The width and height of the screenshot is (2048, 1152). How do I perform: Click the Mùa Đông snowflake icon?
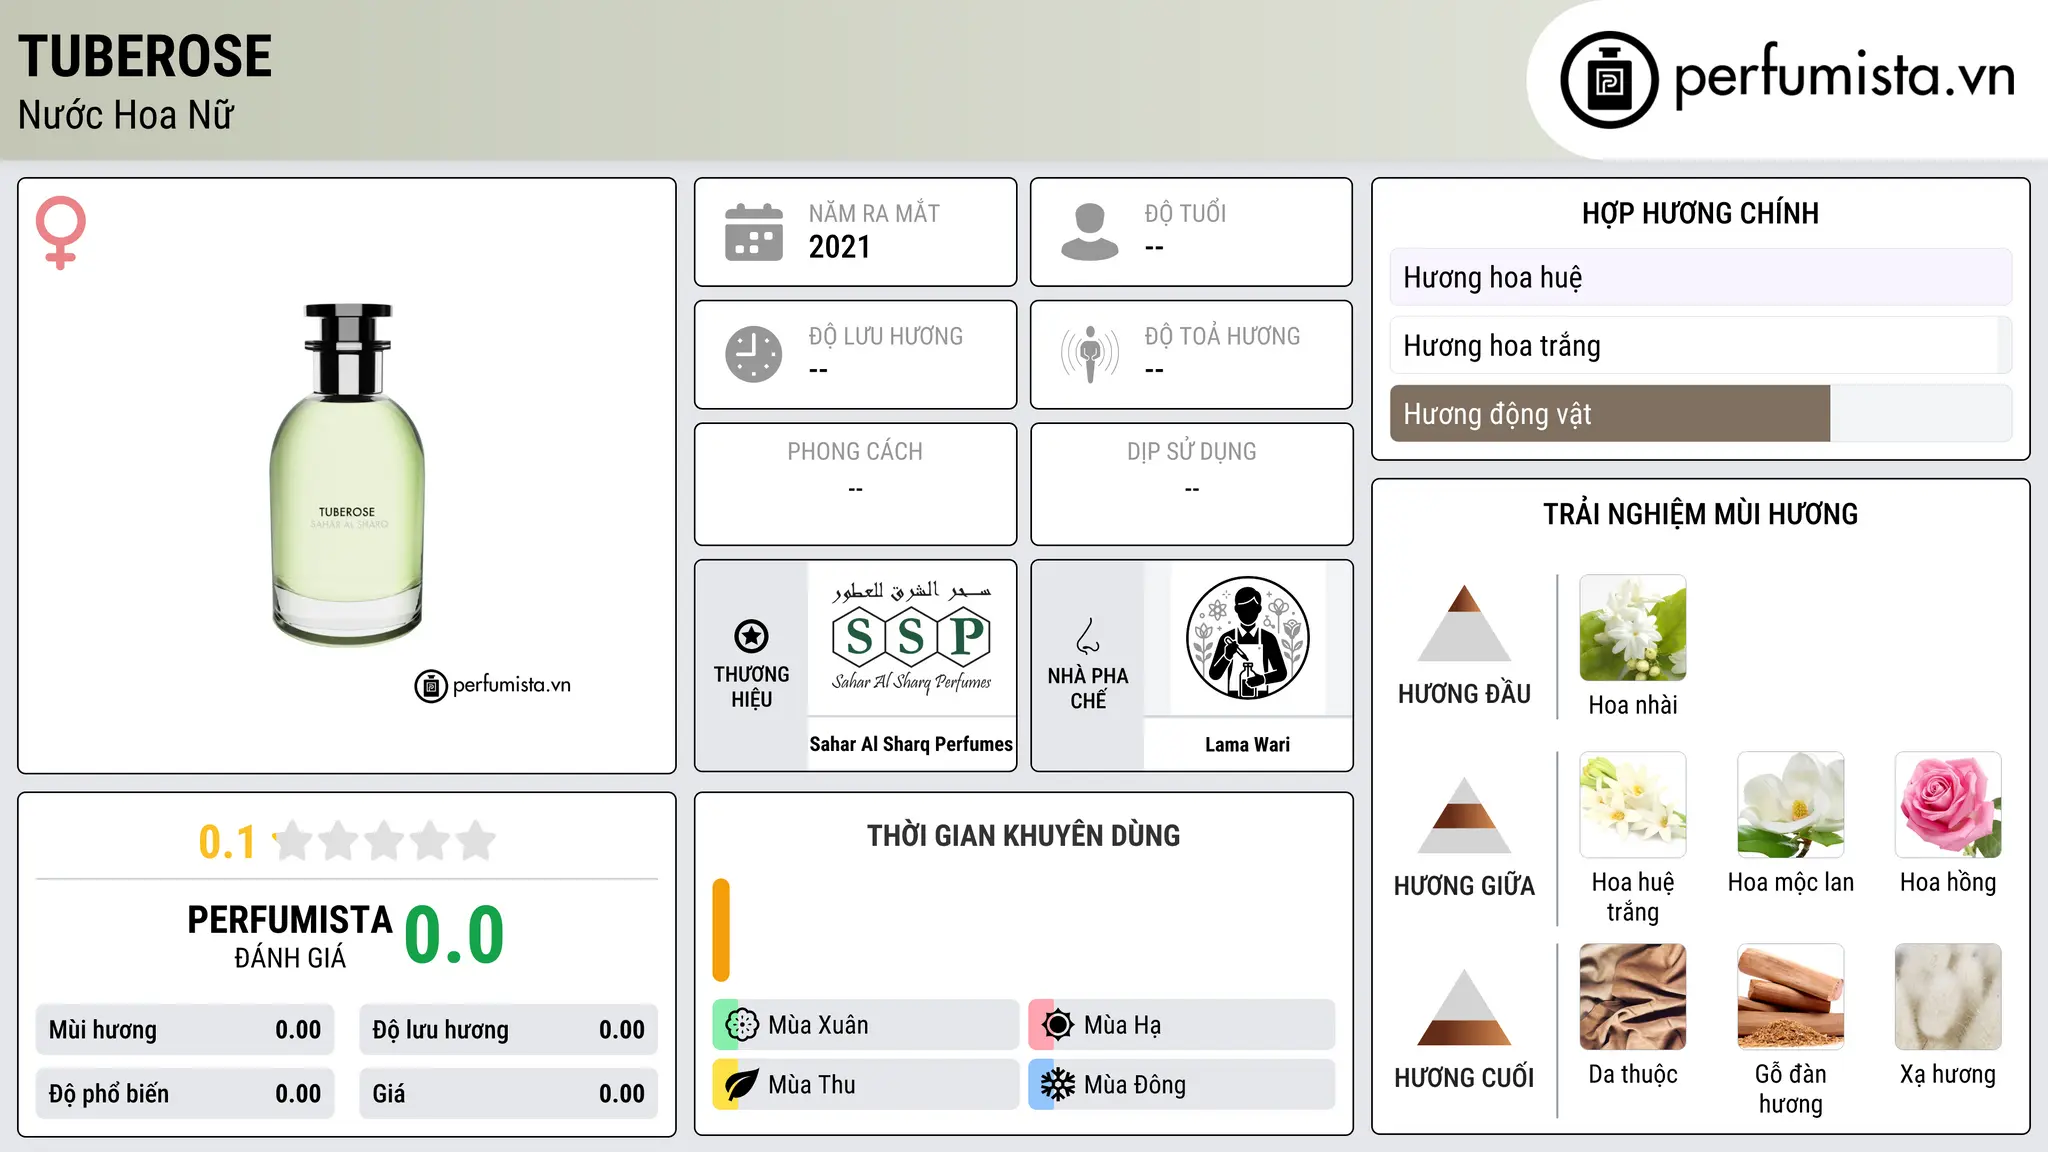point(1057,1085)
